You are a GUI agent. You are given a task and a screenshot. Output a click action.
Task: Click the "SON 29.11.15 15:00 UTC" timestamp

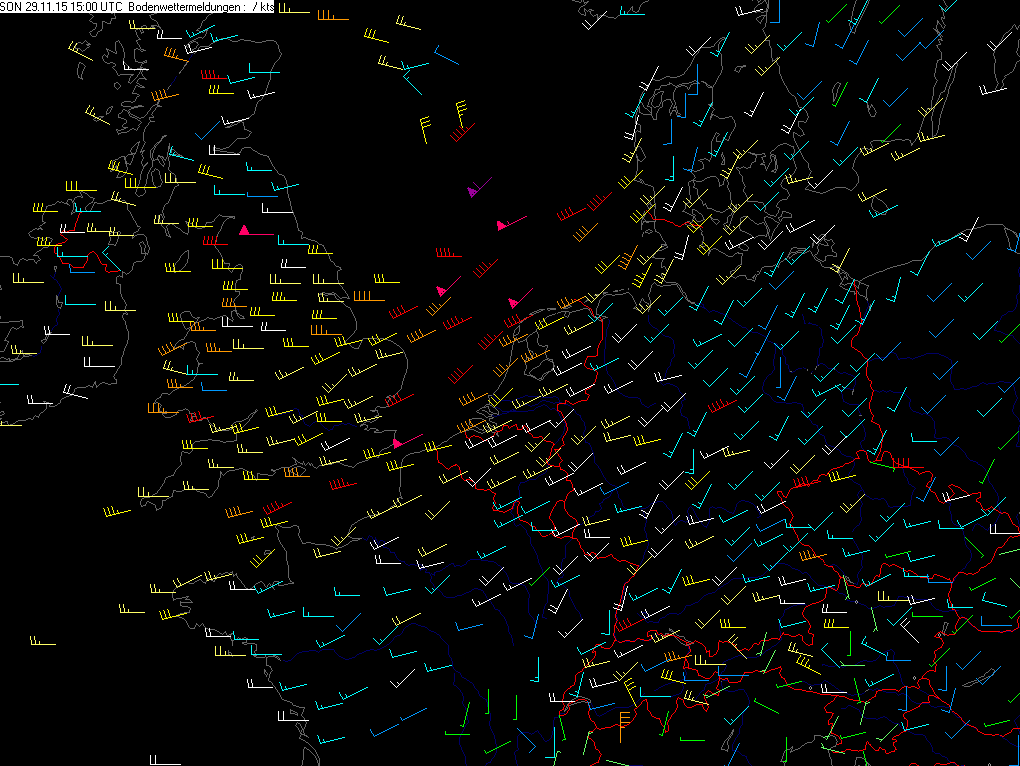tap(62, 7)
